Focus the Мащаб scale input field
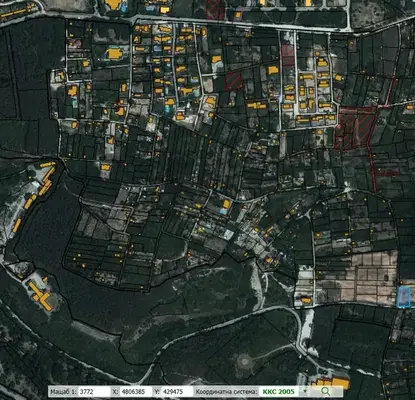The height and width of the screenshot is (400, 415). (x=94, y=391)
